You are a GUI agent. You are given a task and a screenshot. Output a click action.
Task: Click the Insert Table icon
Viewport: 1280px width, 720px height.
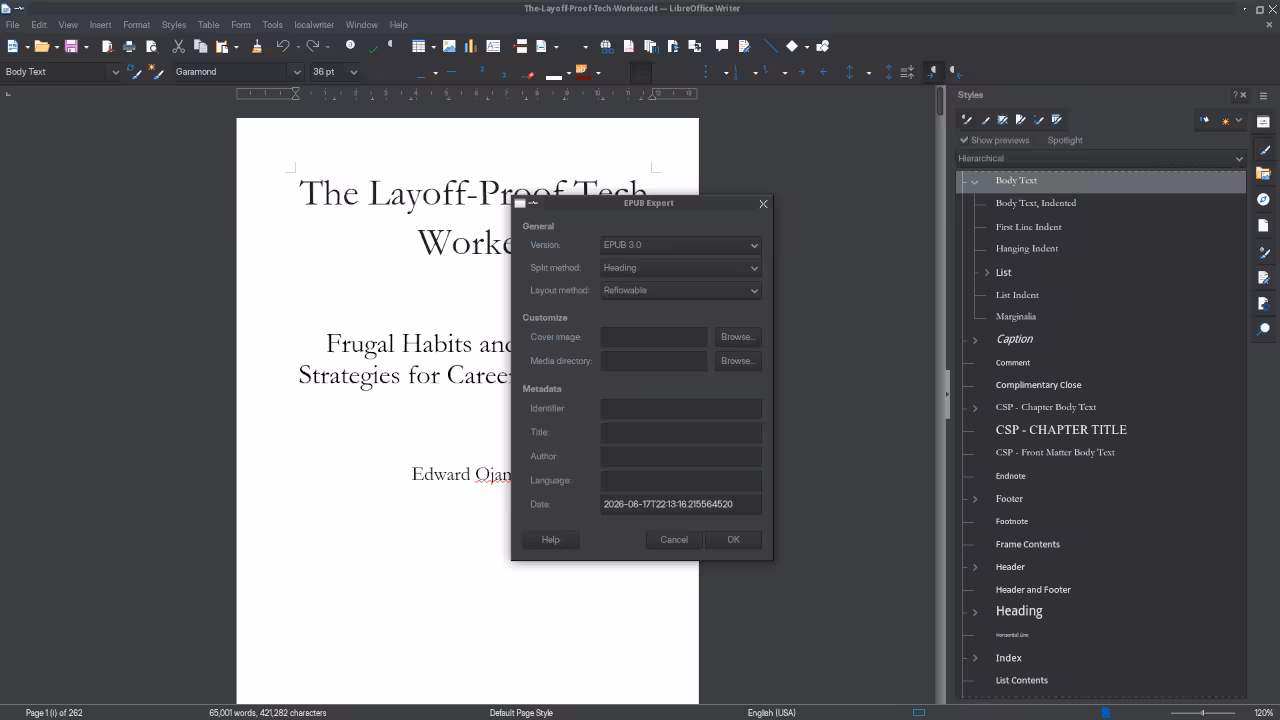coord(419,46)
